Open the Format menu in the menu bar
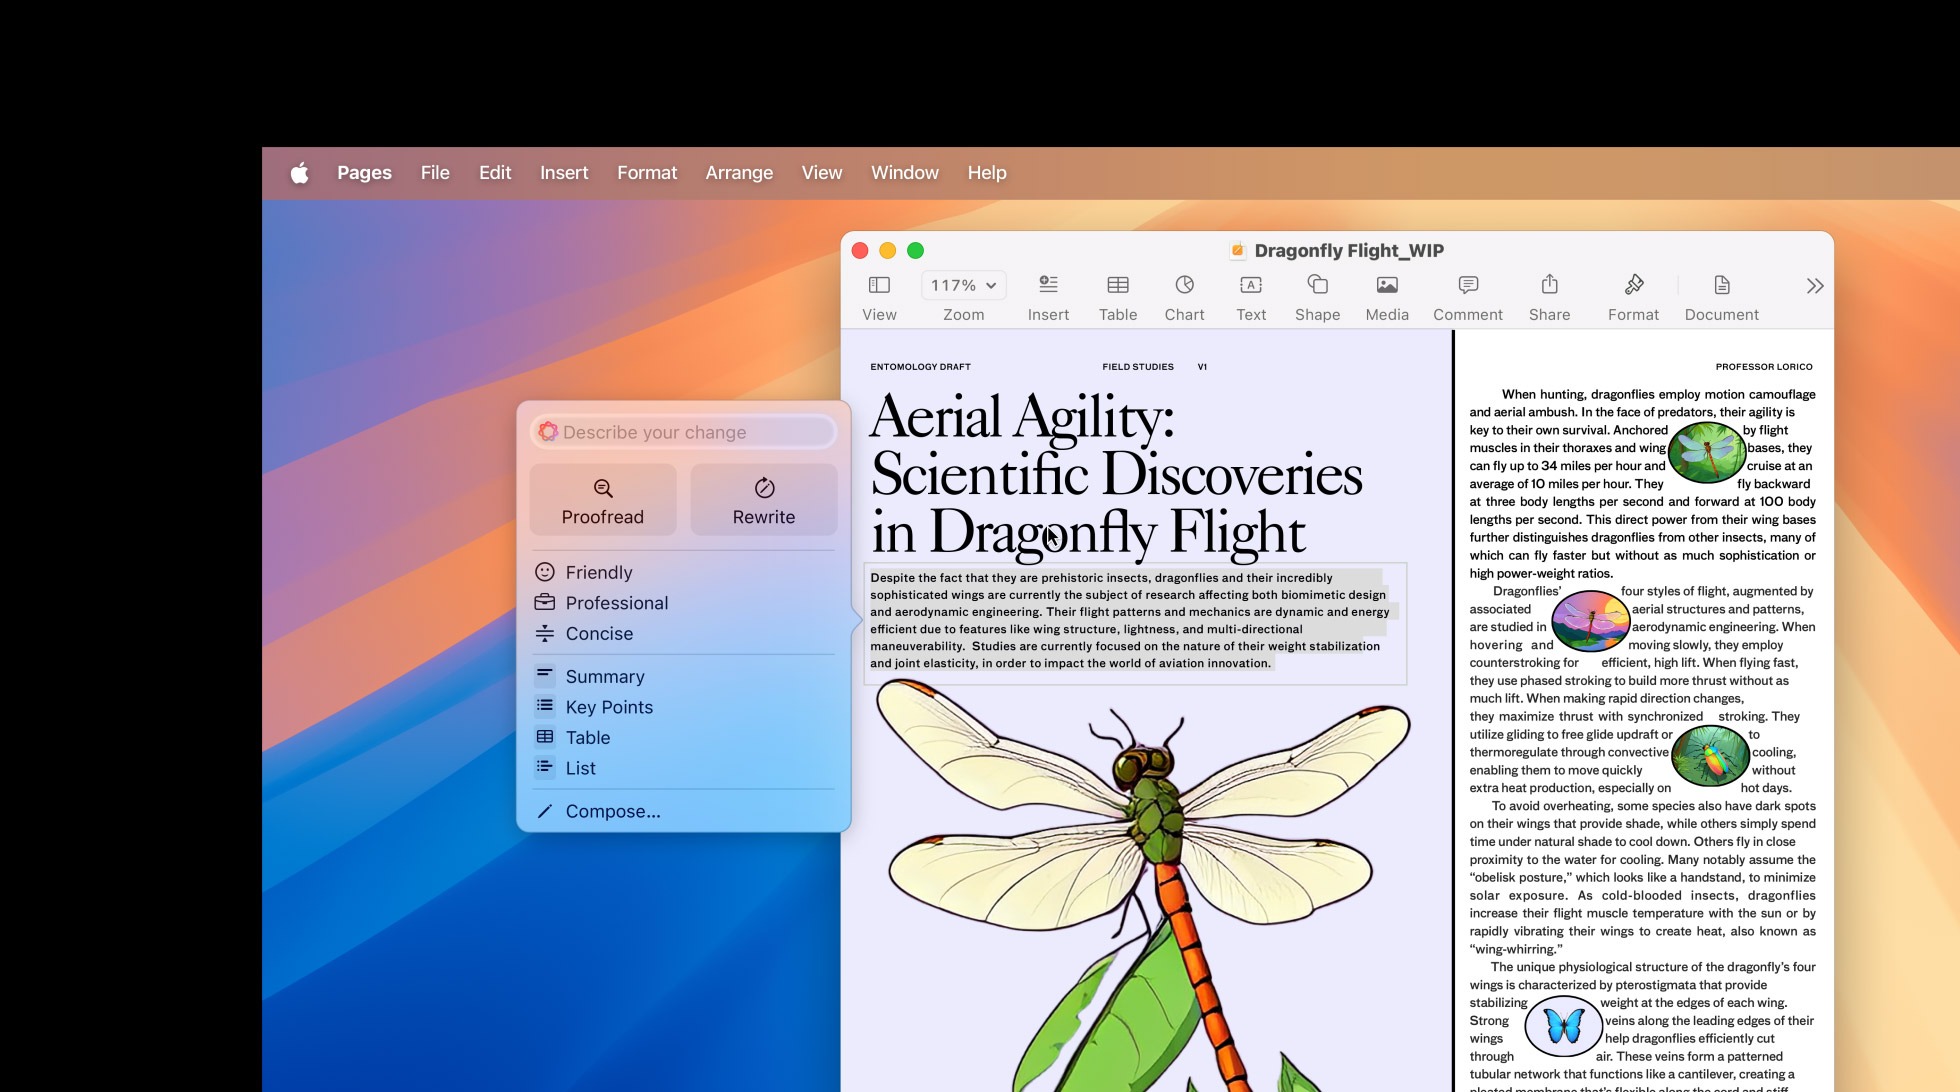 click(x=646, y=173)
